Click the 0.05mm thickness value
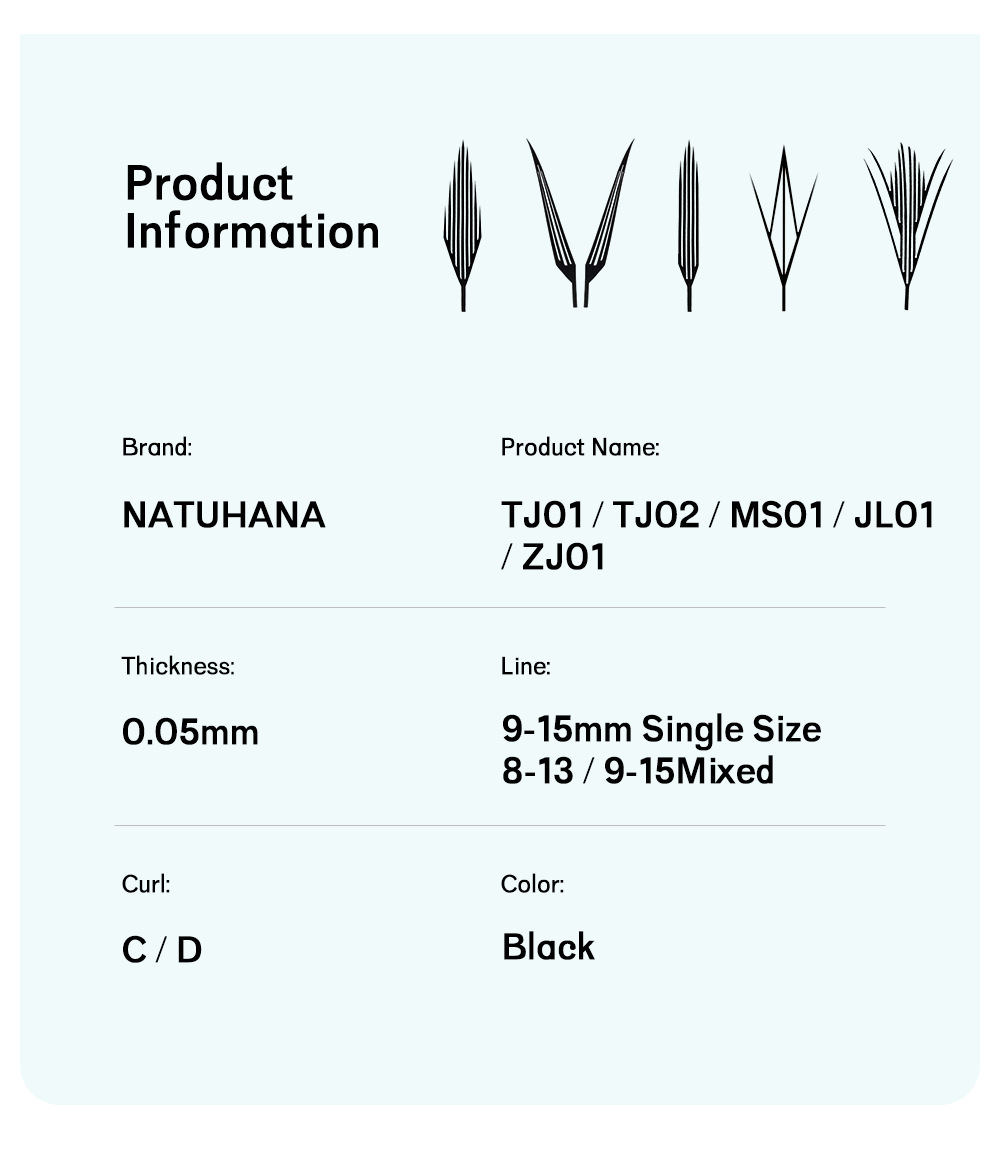Image resolution: width=1000 pixels, height=1149 pixels. (190, 732)
